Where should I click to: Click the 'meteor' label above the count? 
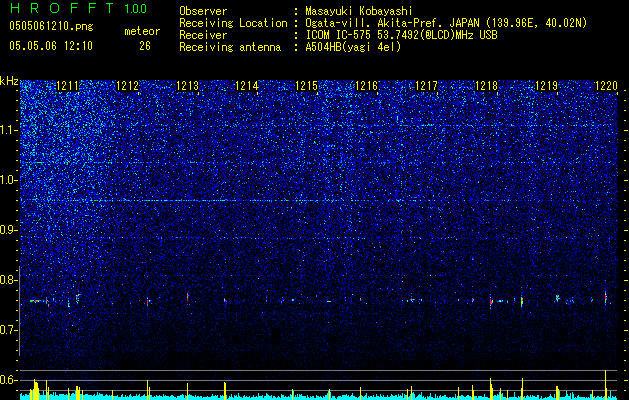point(142,31)
